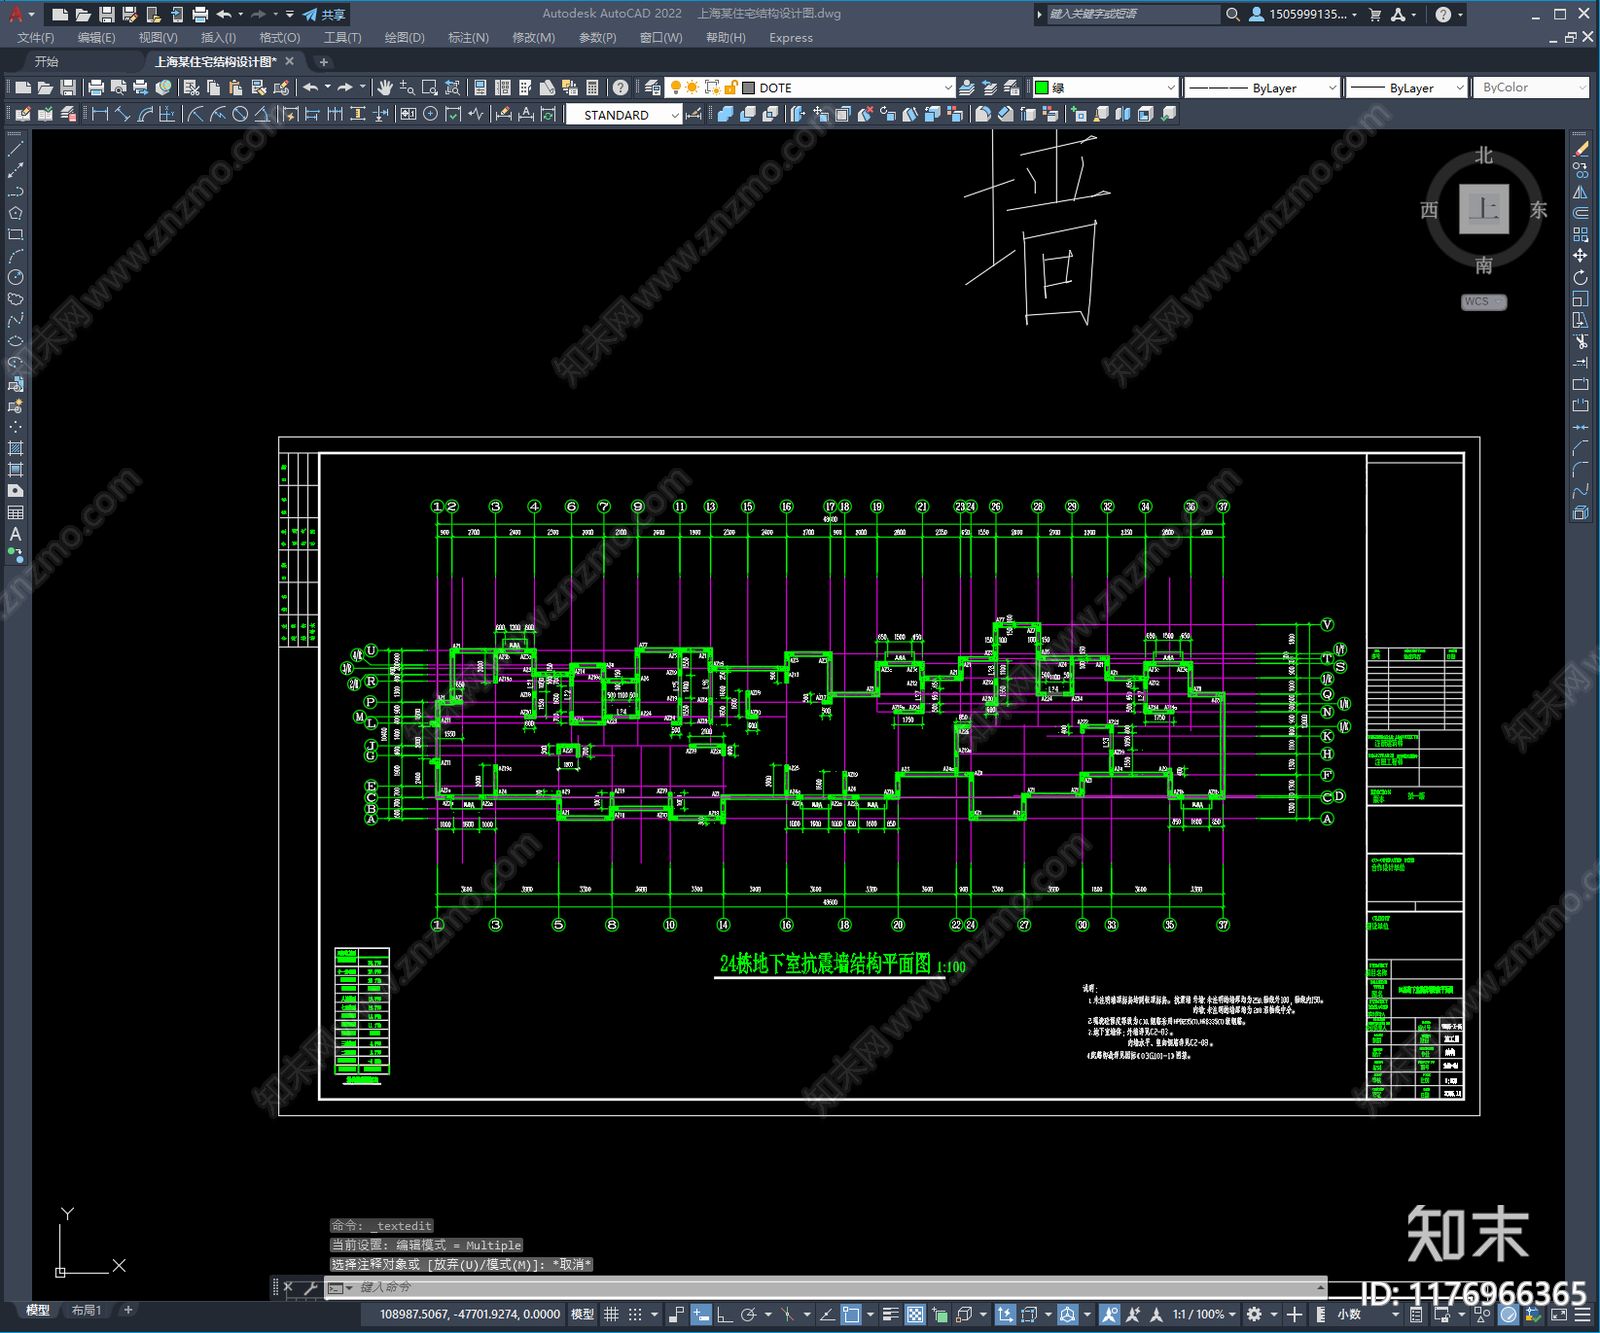Open the 文件(F) menu

coord(35,38)
